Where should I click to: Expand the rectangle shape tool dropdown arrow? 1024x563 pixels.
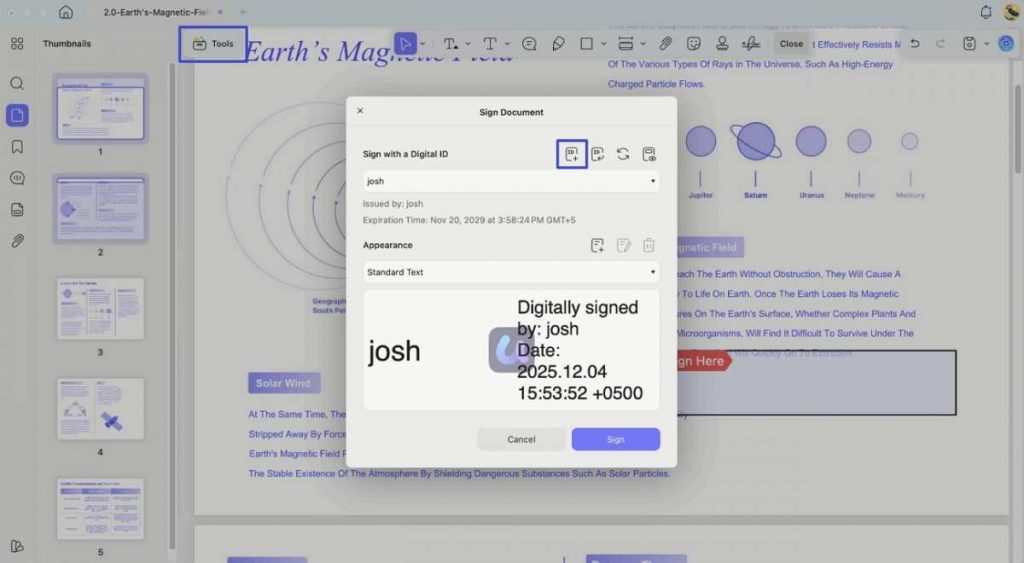(603, 44)
